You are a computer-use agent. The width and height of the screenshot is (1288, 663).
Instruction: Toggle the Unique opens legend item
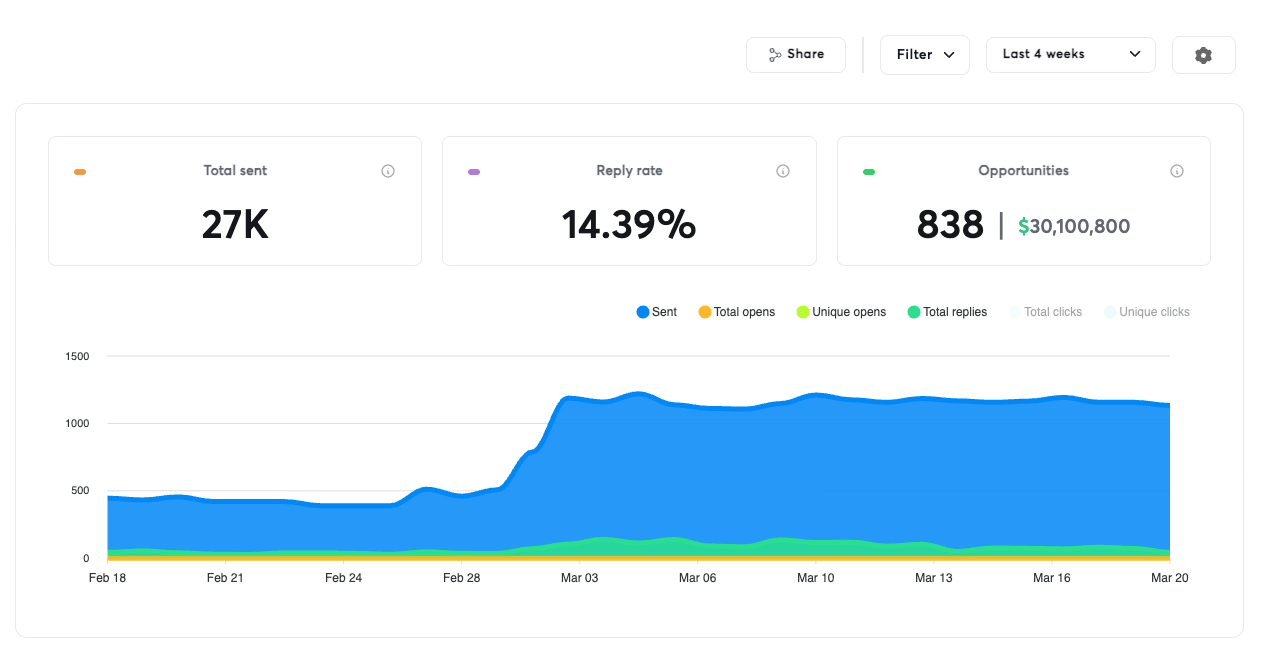[842, 311]
